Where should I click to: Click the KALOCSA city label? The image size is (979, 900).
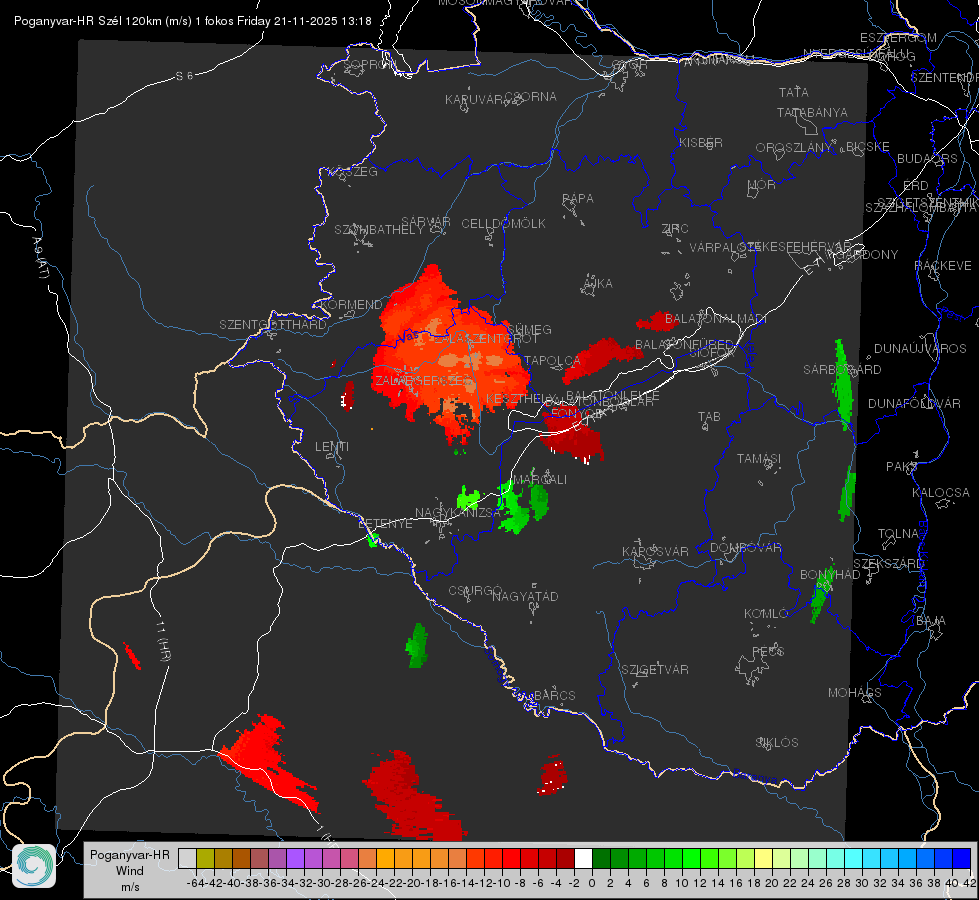941,493
